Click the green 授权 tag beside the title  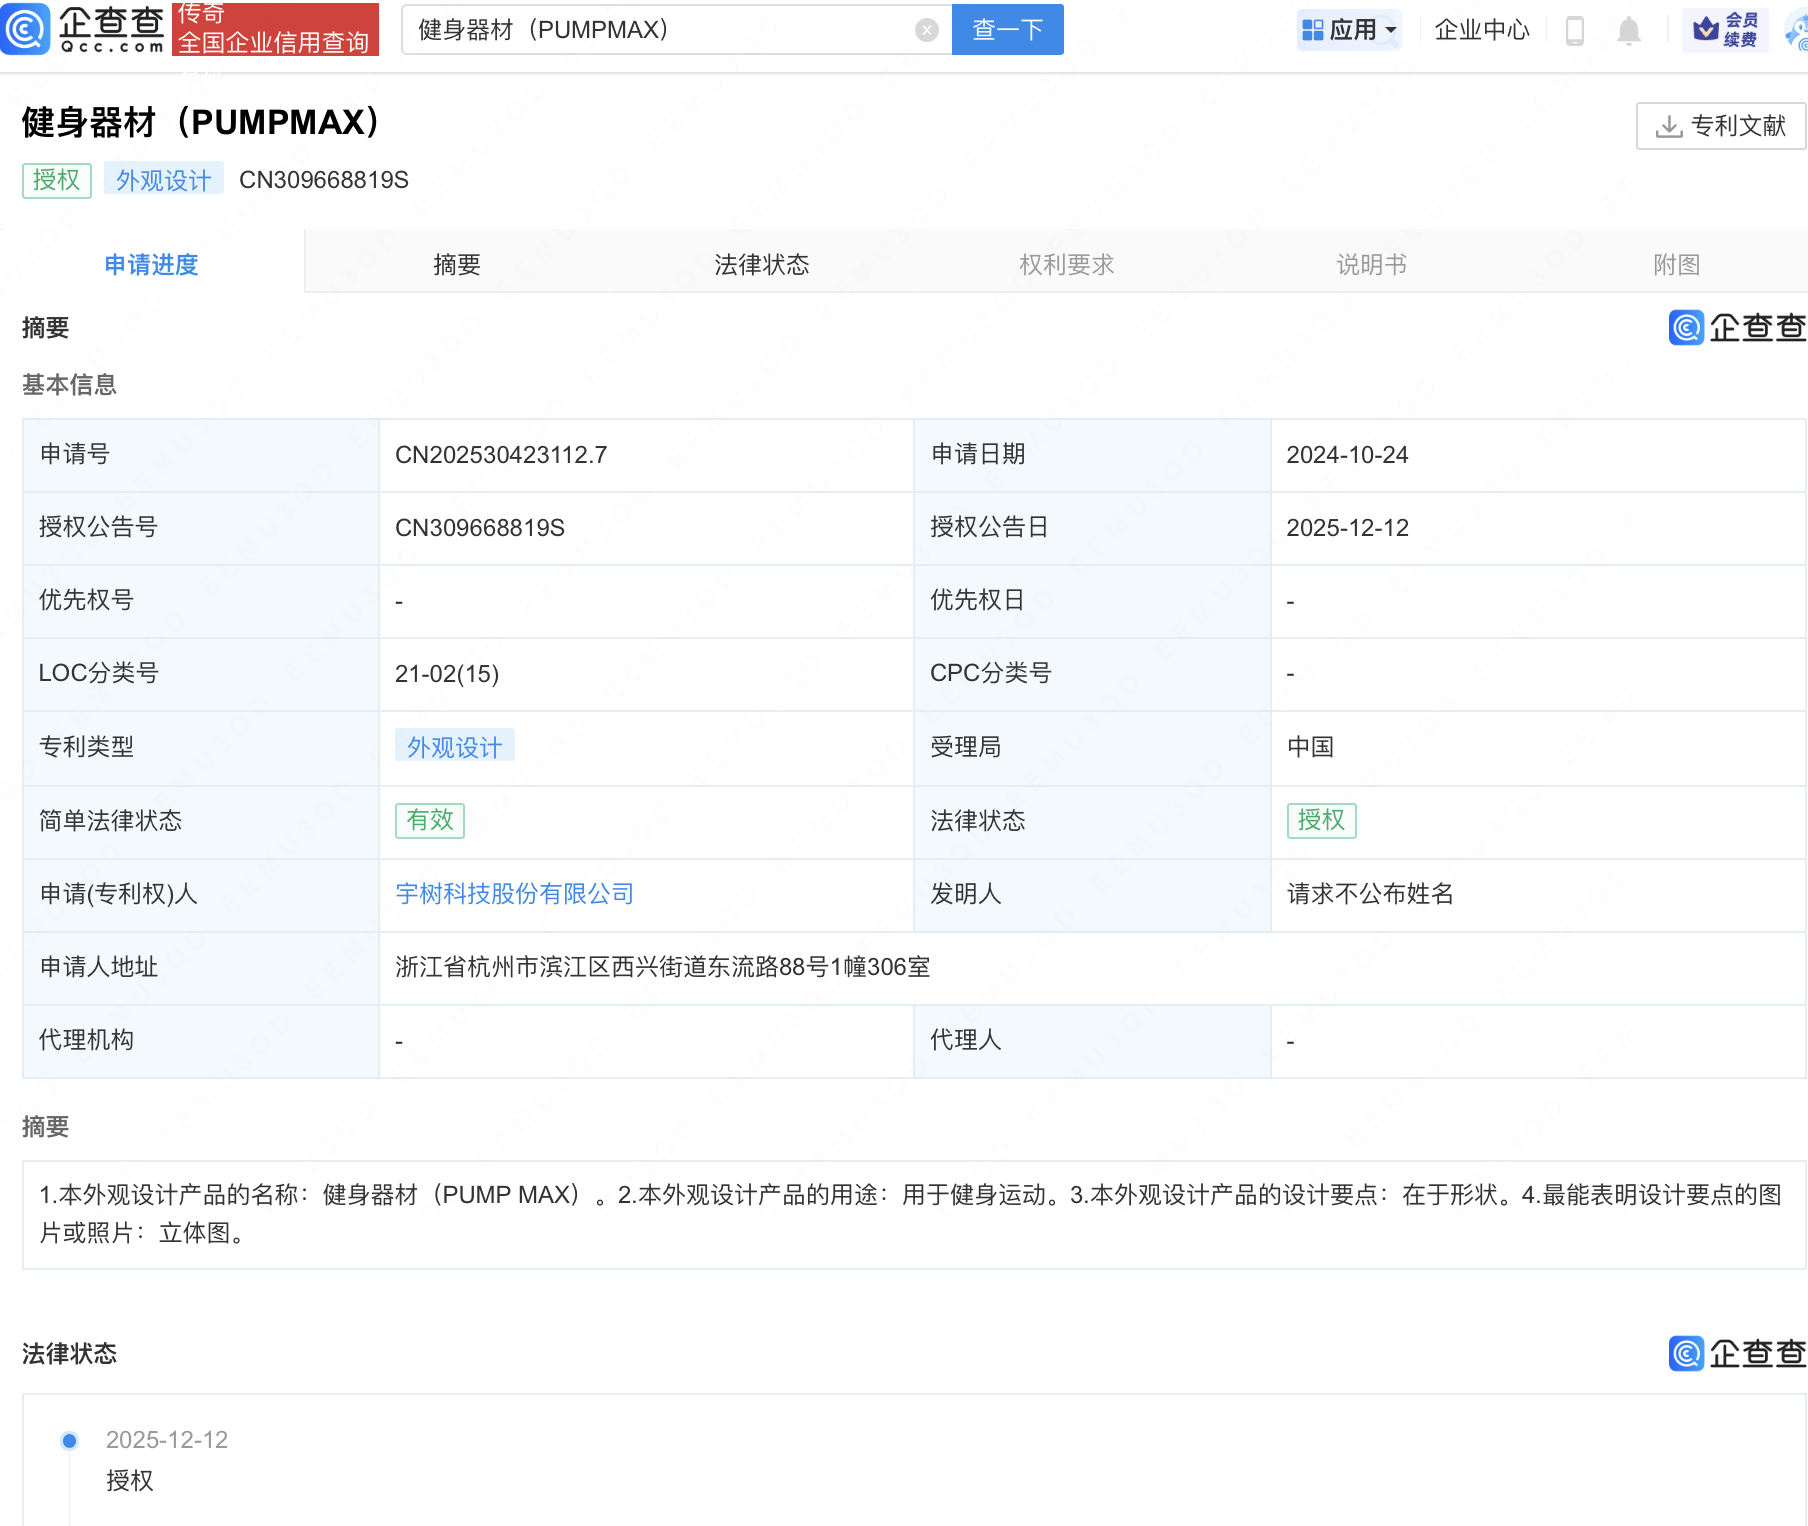pos(56,180)
